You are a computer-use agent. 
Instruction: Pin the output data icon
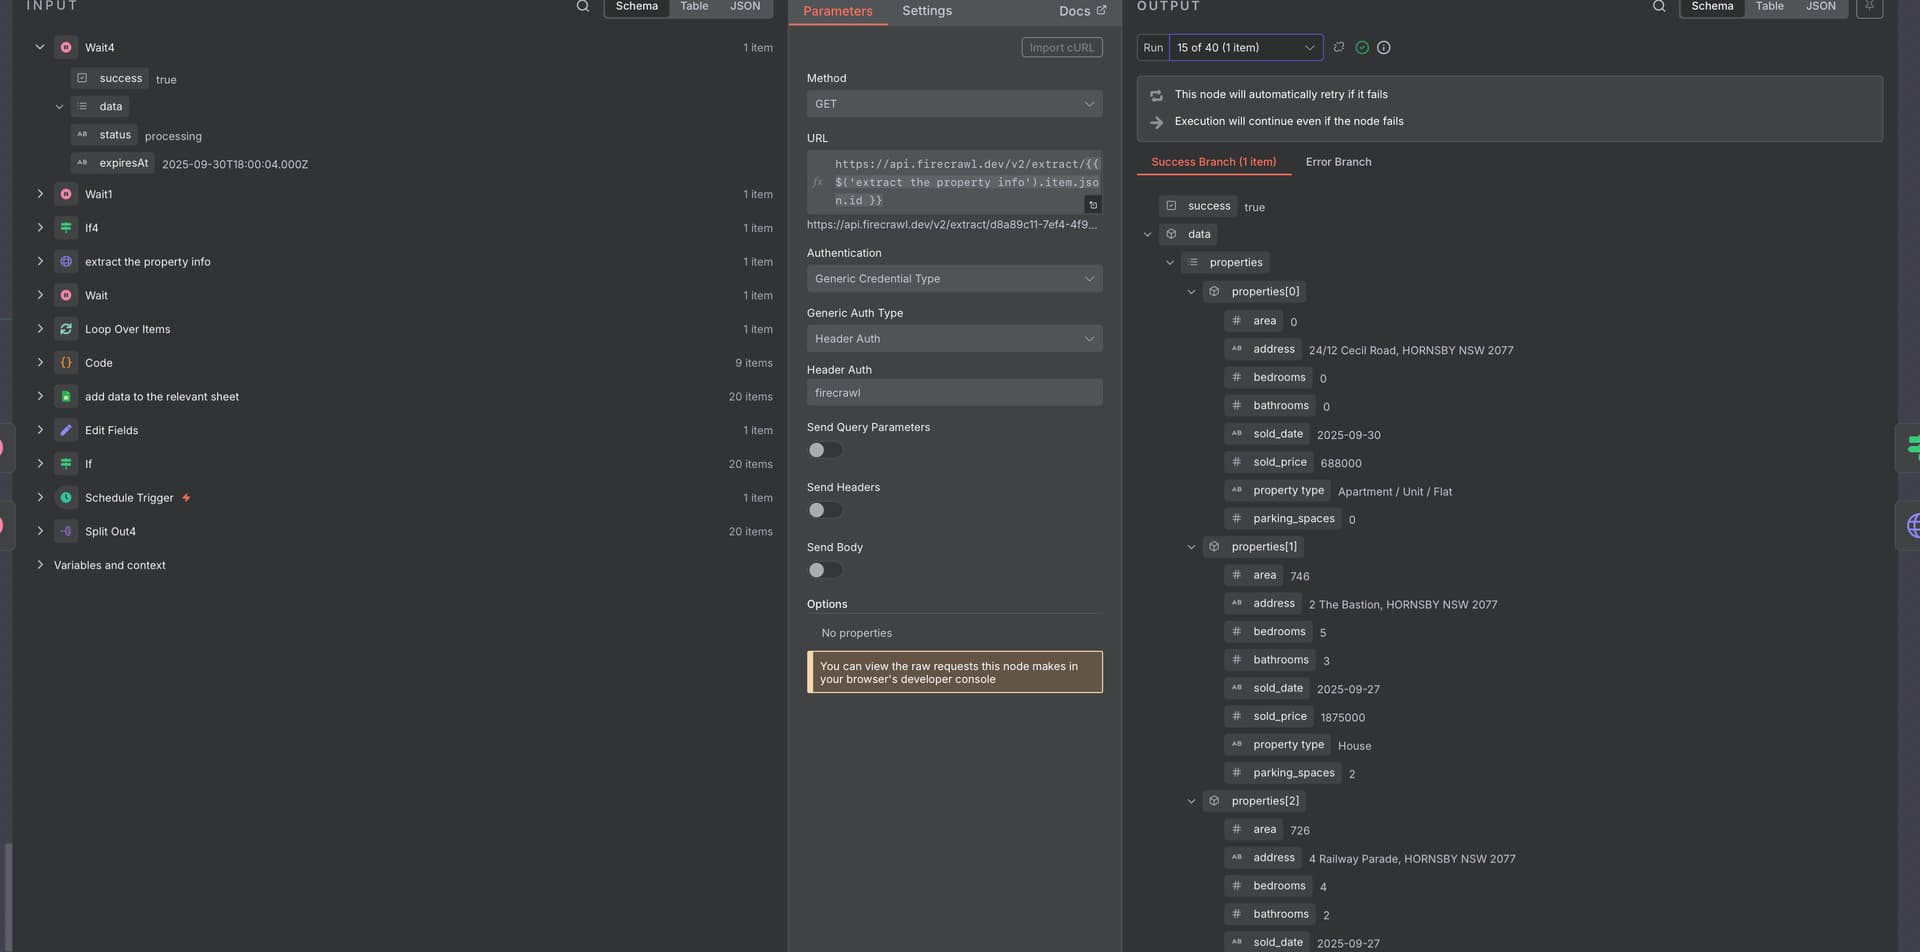click(x=1869, y=7)
